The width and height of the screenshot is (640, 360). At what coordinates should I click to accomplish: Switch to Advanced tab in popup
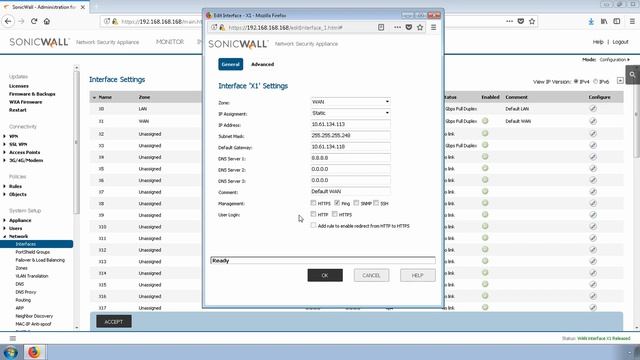(x=262, y=64)
